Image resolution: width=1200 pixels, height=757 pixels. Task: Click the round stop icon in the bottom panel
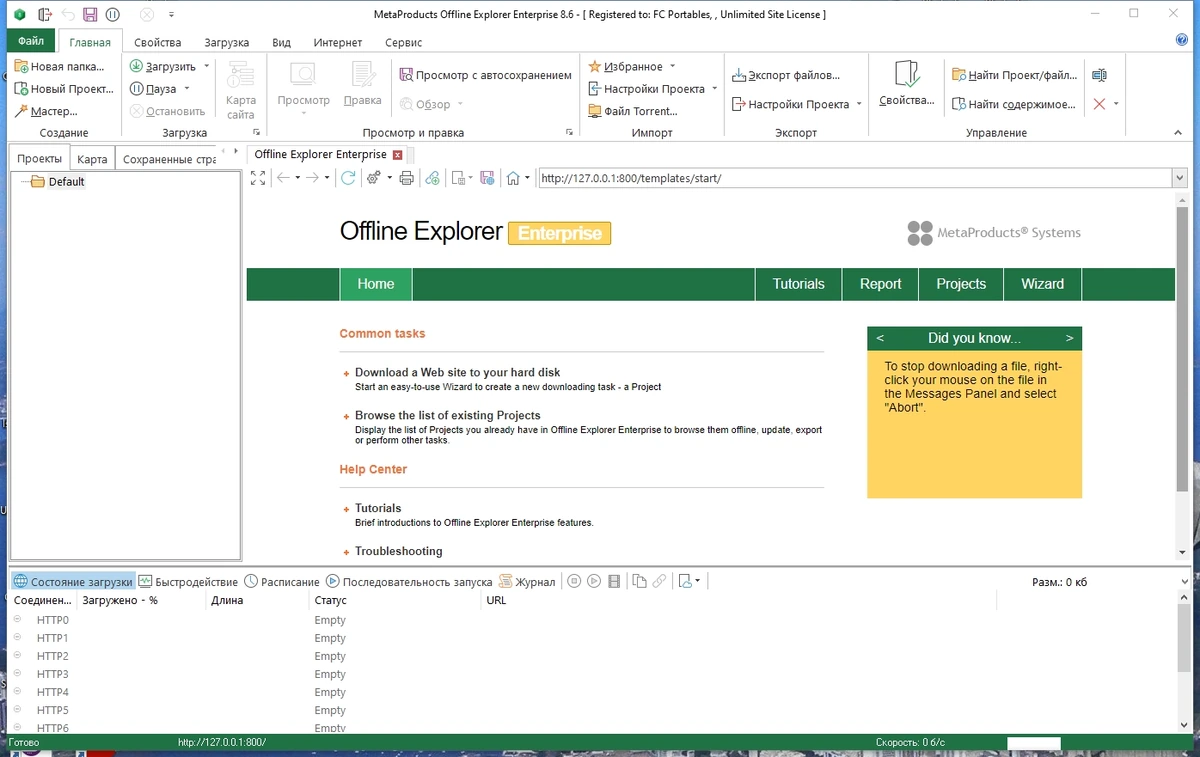pyautogui.click(x=573, y=581)
